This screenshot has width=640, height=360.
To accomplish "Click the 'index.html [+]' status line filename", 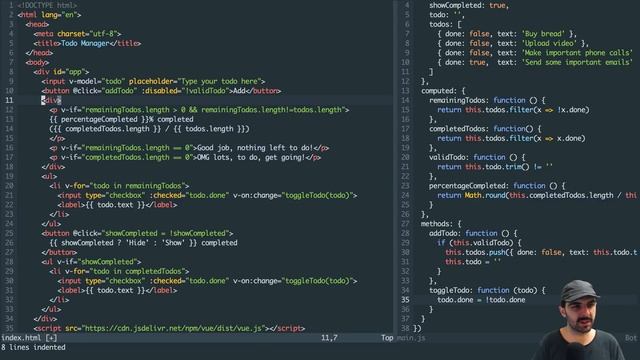I will [x=29, y=338].
